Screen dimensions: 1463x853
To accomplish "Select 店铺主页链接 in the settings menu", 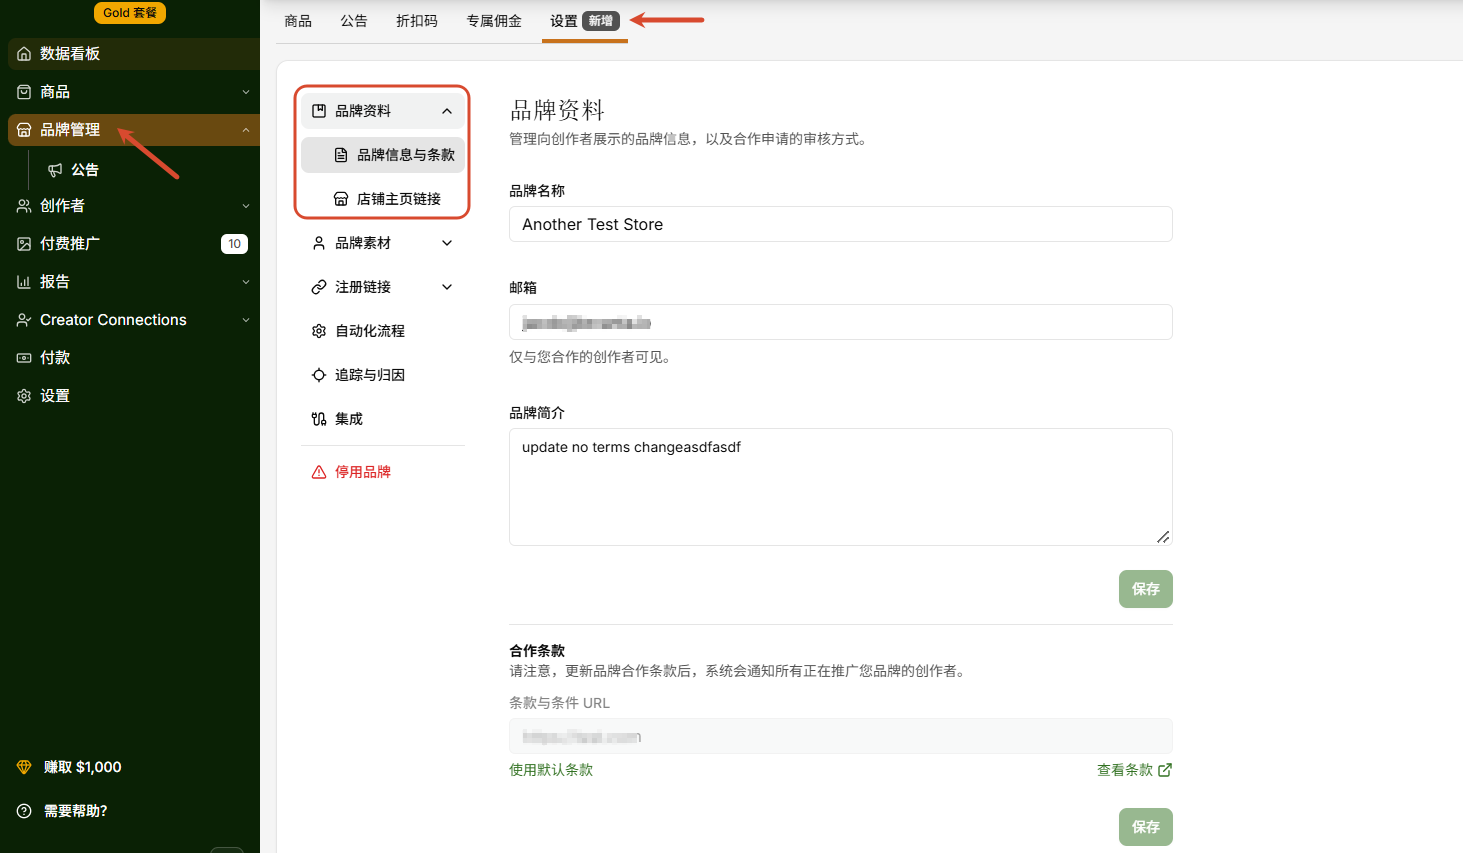I will (383, 199).
